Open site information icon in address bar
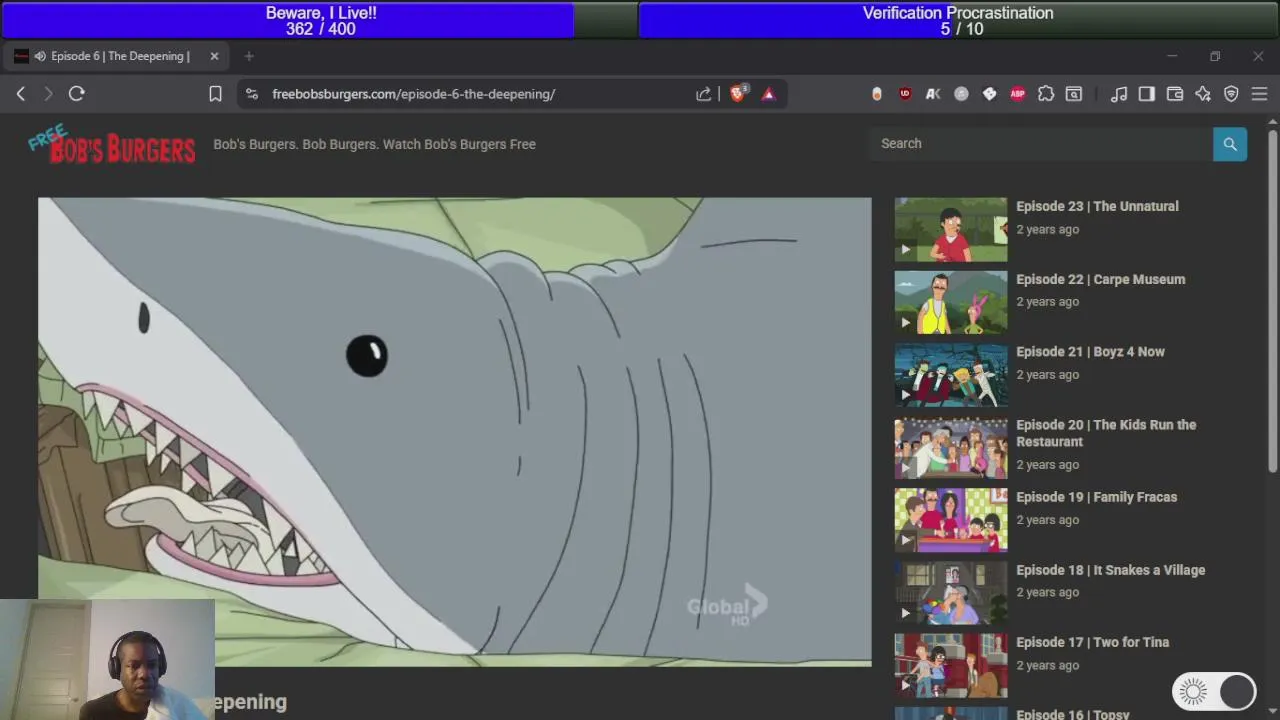The image size is (1280, 720). coord(252,94)
